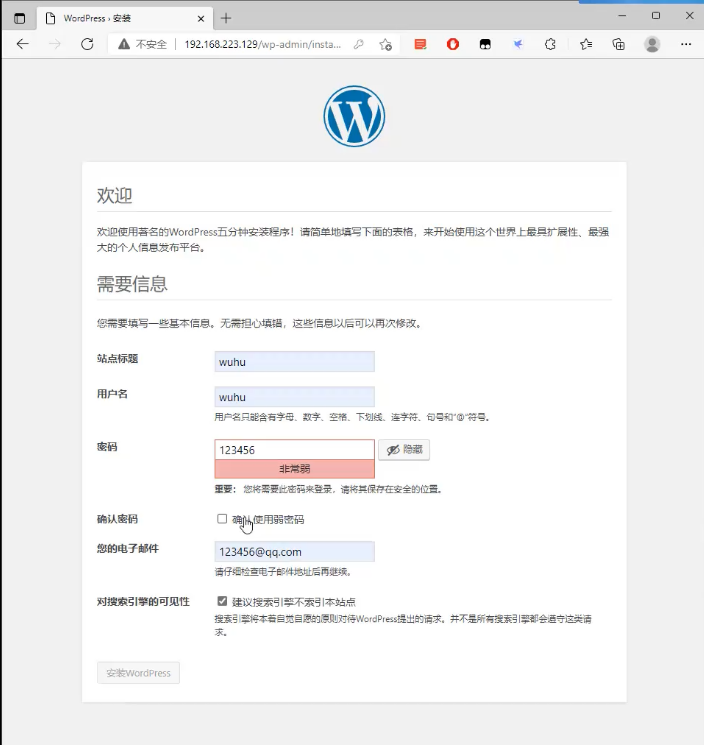Screen dimensions: 704x745
Task: Click the 重要 password reminder text
Action: 328,489
